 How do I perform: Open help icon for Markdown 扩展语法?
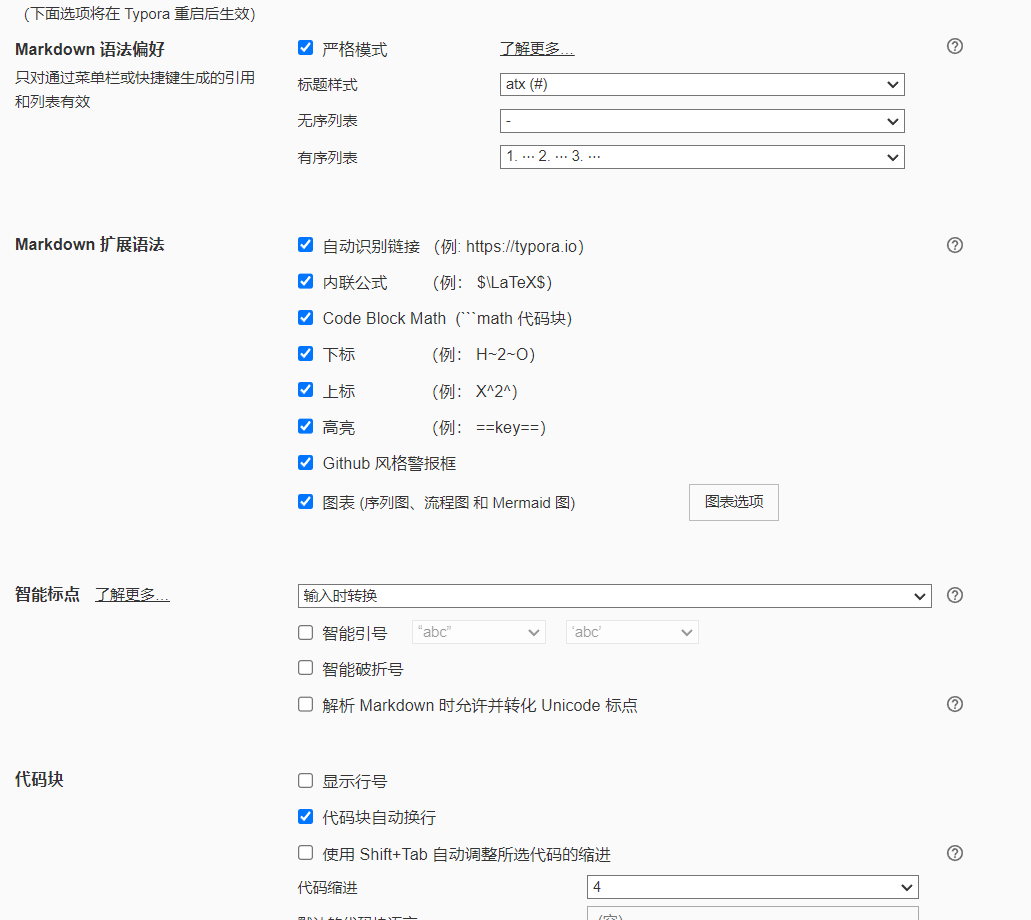point(955,245)
